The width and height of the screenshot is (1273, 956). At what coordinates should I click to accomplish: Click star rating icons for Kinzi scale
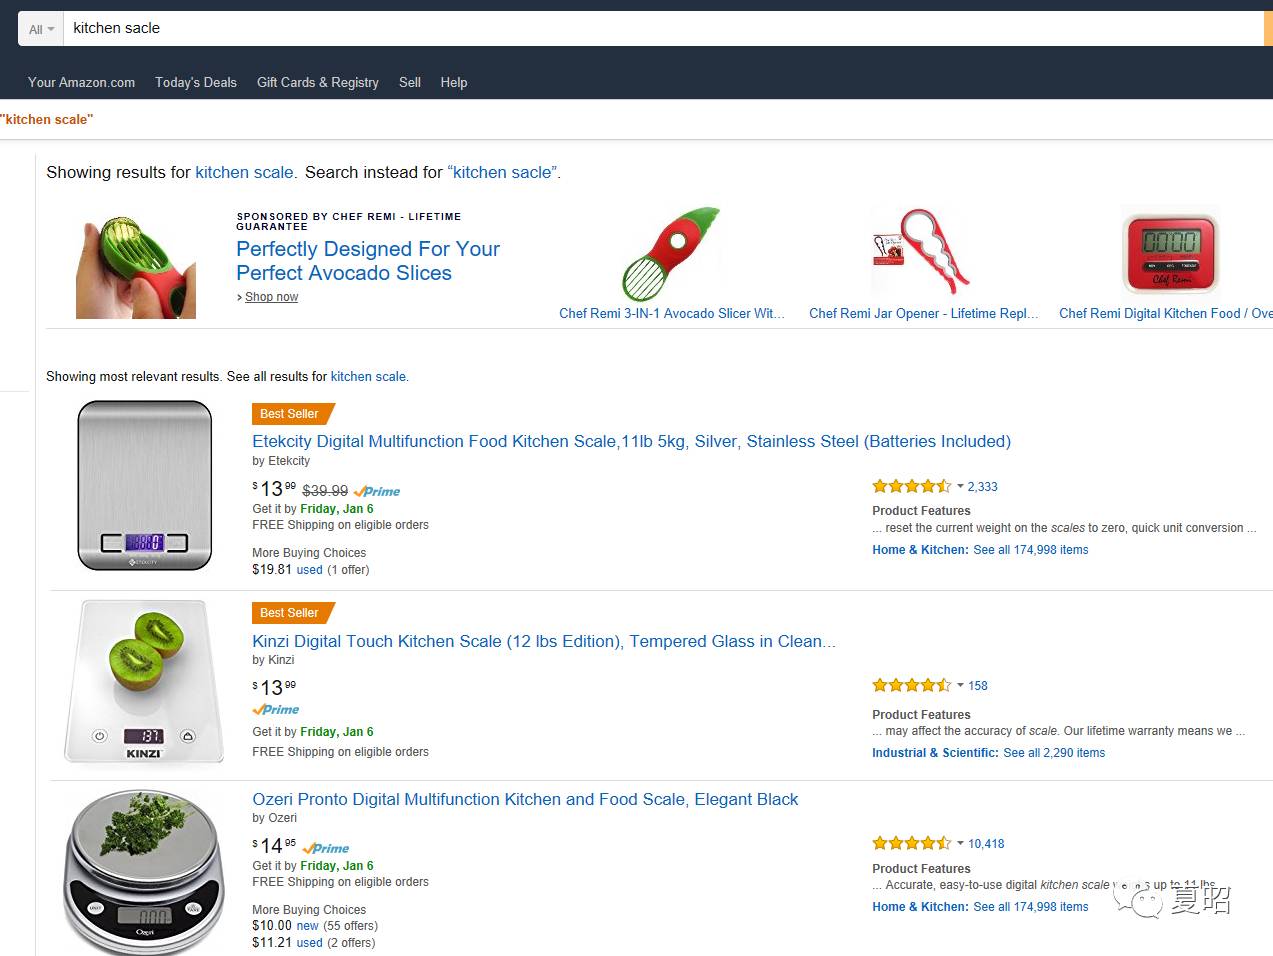pyautogui.click(x=911, y=686)
